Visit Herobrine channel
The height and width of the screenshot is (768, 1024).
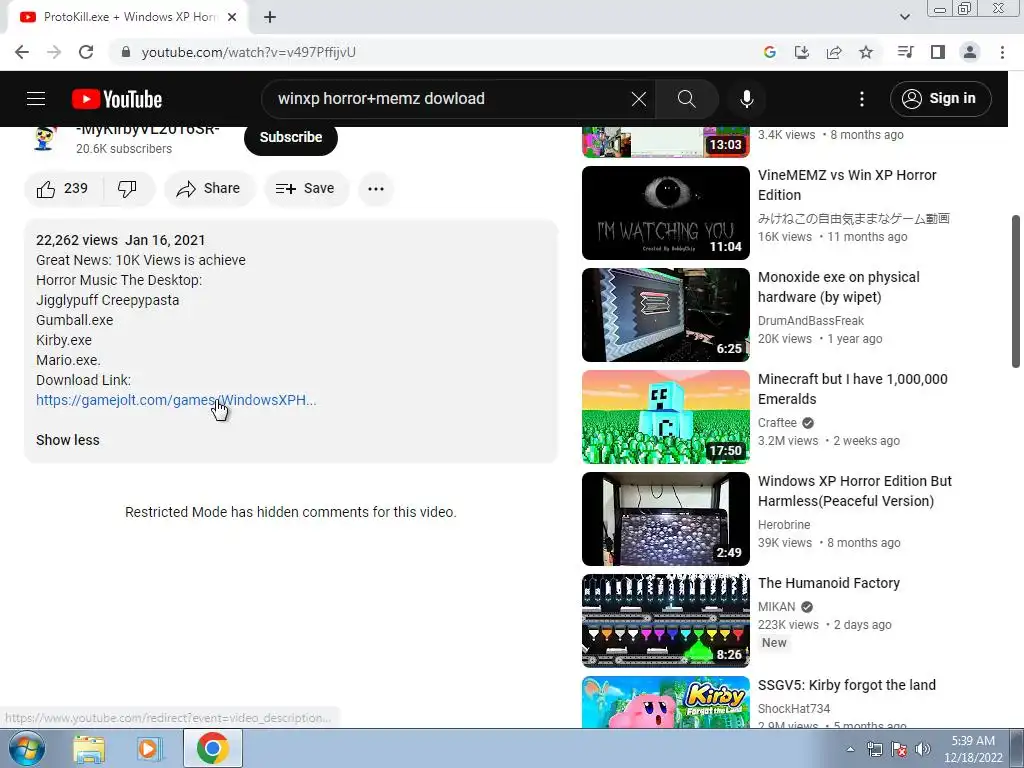(x=784, y=524)
